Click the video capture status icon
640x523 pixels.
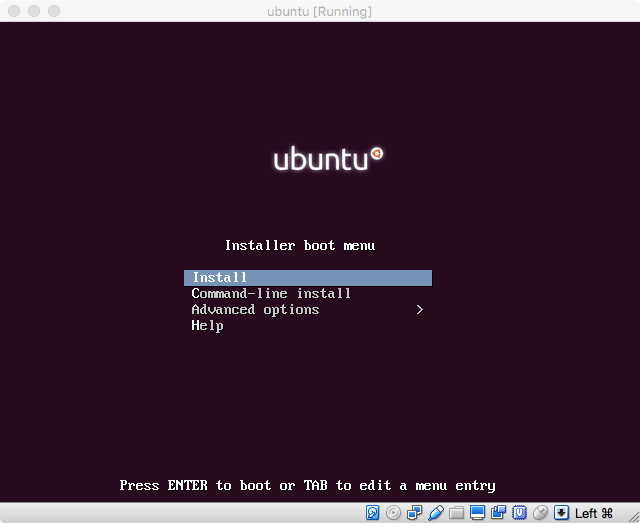click(498, 512)
